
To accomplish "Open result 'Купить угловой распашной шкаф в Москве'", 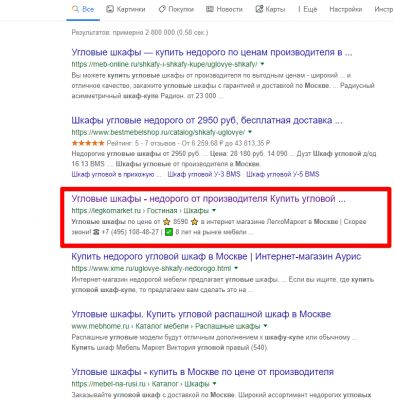I will click(201, 314).
